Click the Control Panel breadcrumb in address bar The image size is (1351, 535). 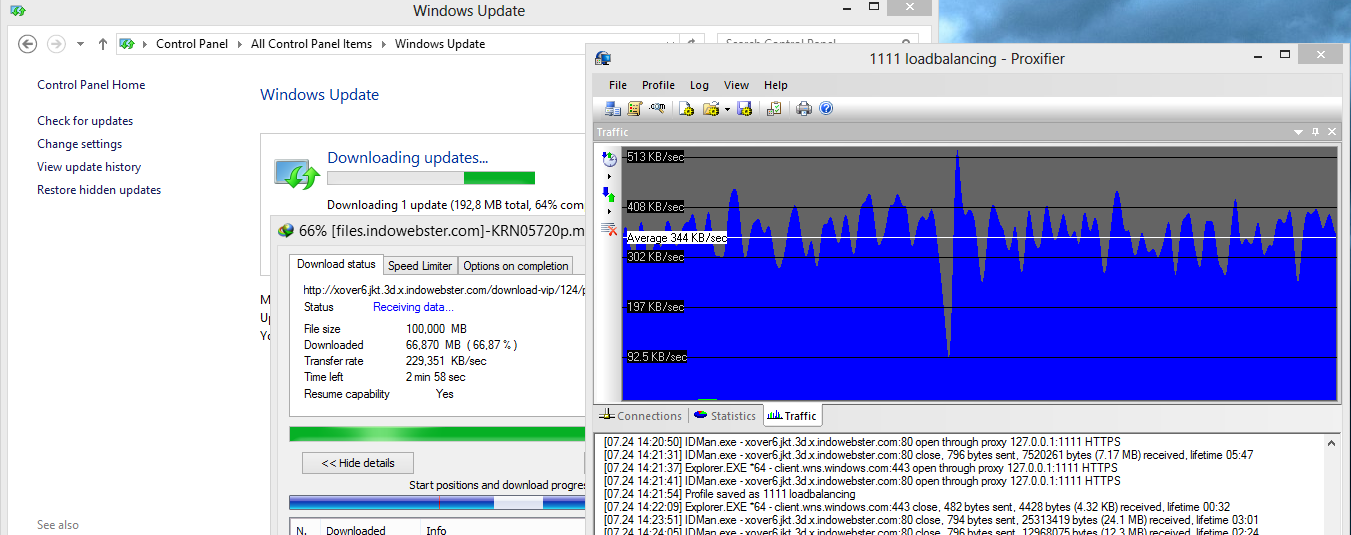pyautogui.click(x=192, y=44)
